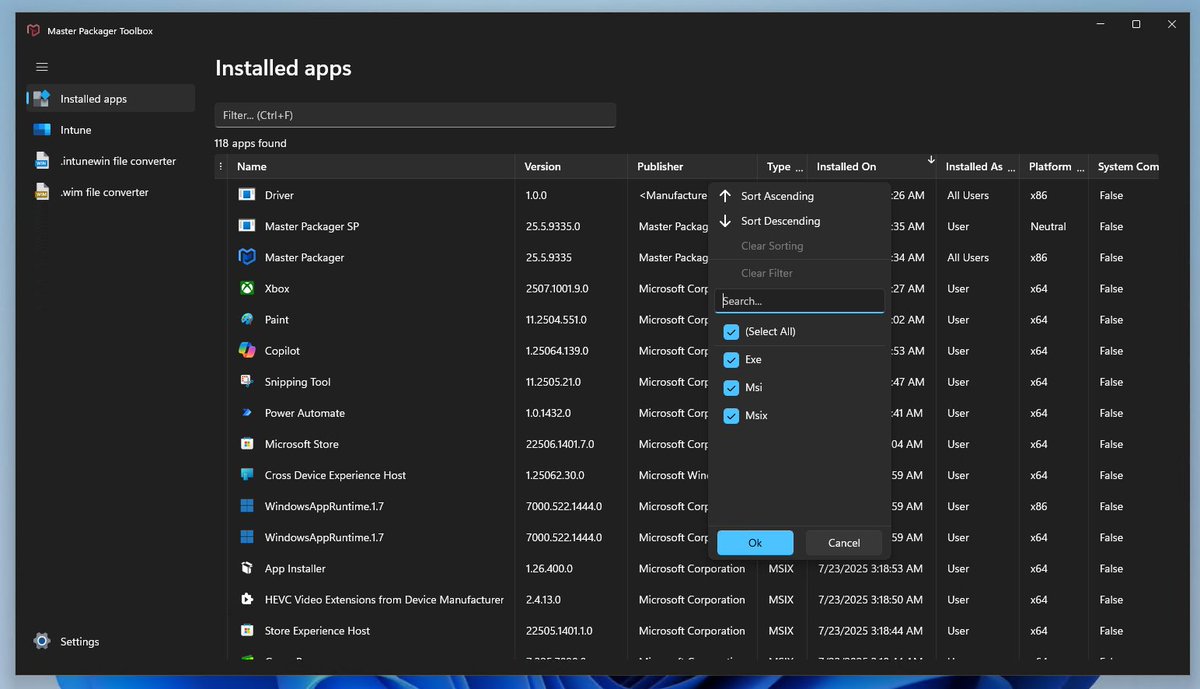Focus the Search field in filter popup

coord(799,301)
